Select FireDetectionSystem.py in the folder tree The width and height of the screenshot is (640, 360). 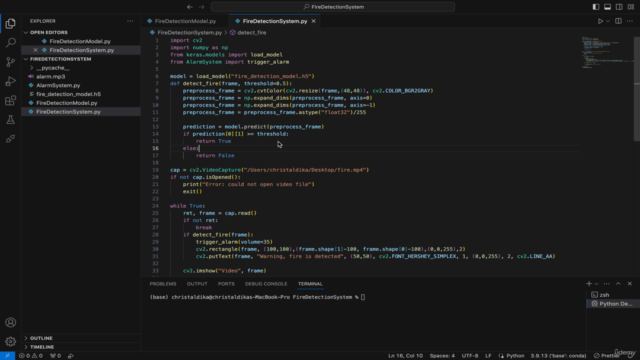[x=81, y=112]
